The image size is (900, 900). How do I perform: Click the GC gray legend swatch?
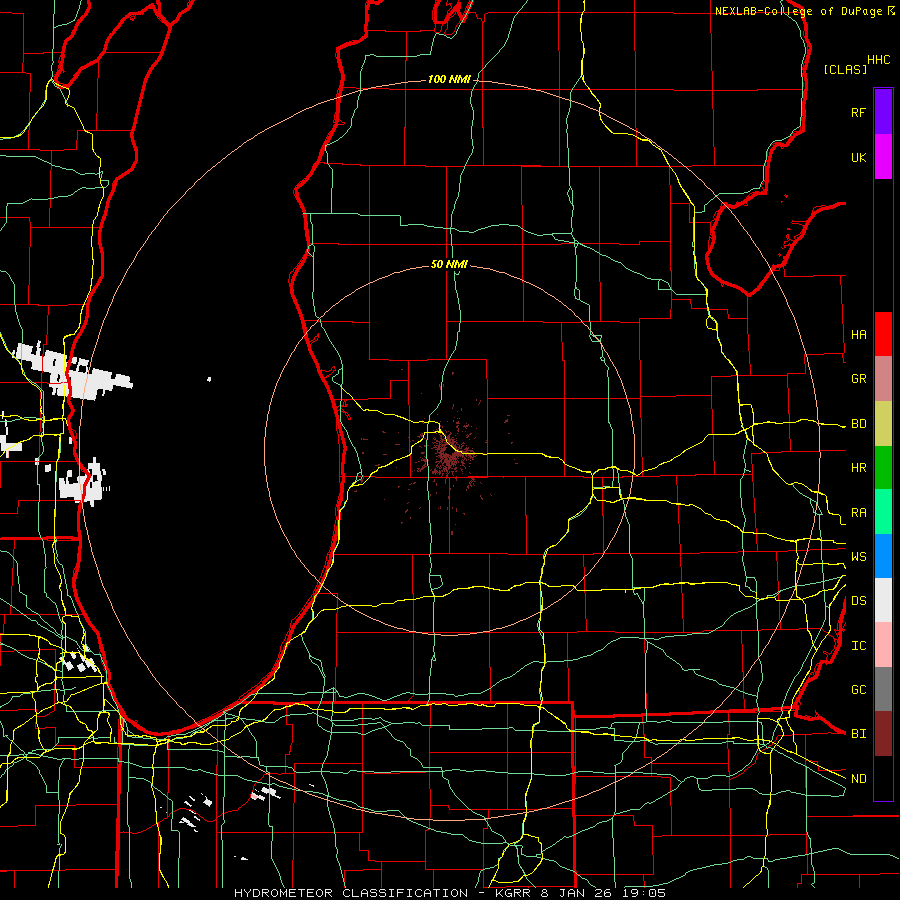click(883, 689)
